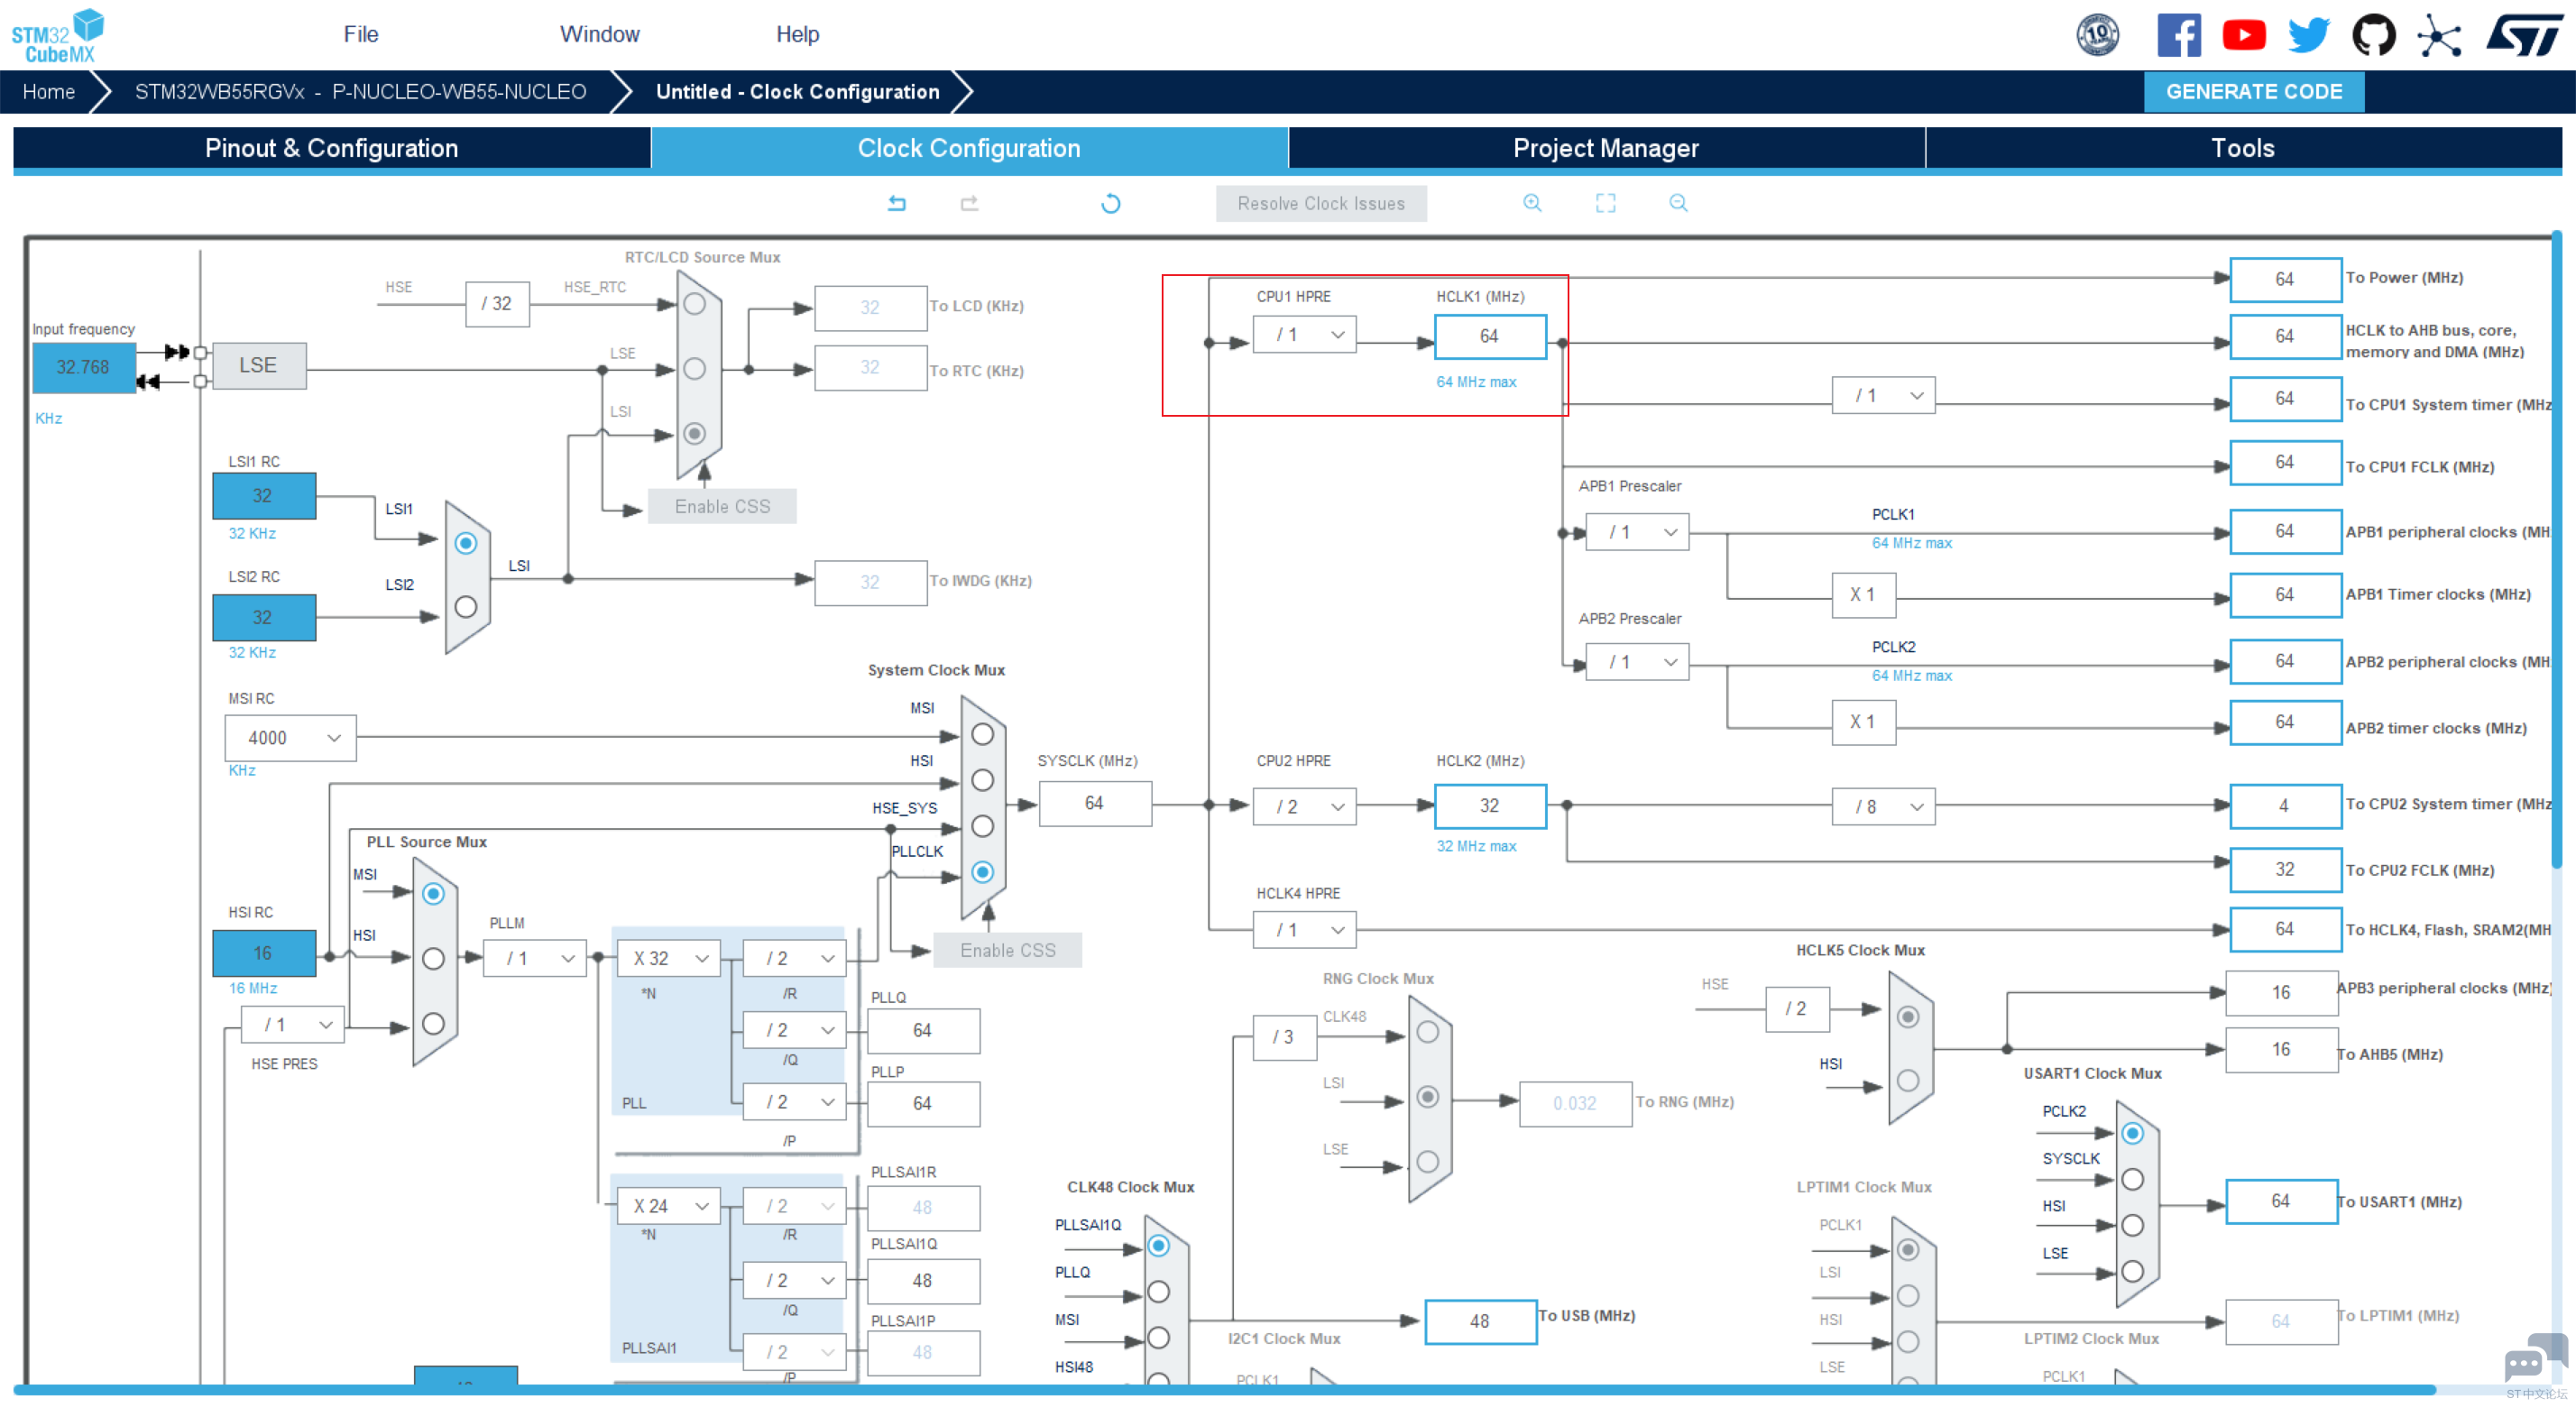Click the ST community network icon
This screenshot has height=1408, width=2576.
[2439, 36]
